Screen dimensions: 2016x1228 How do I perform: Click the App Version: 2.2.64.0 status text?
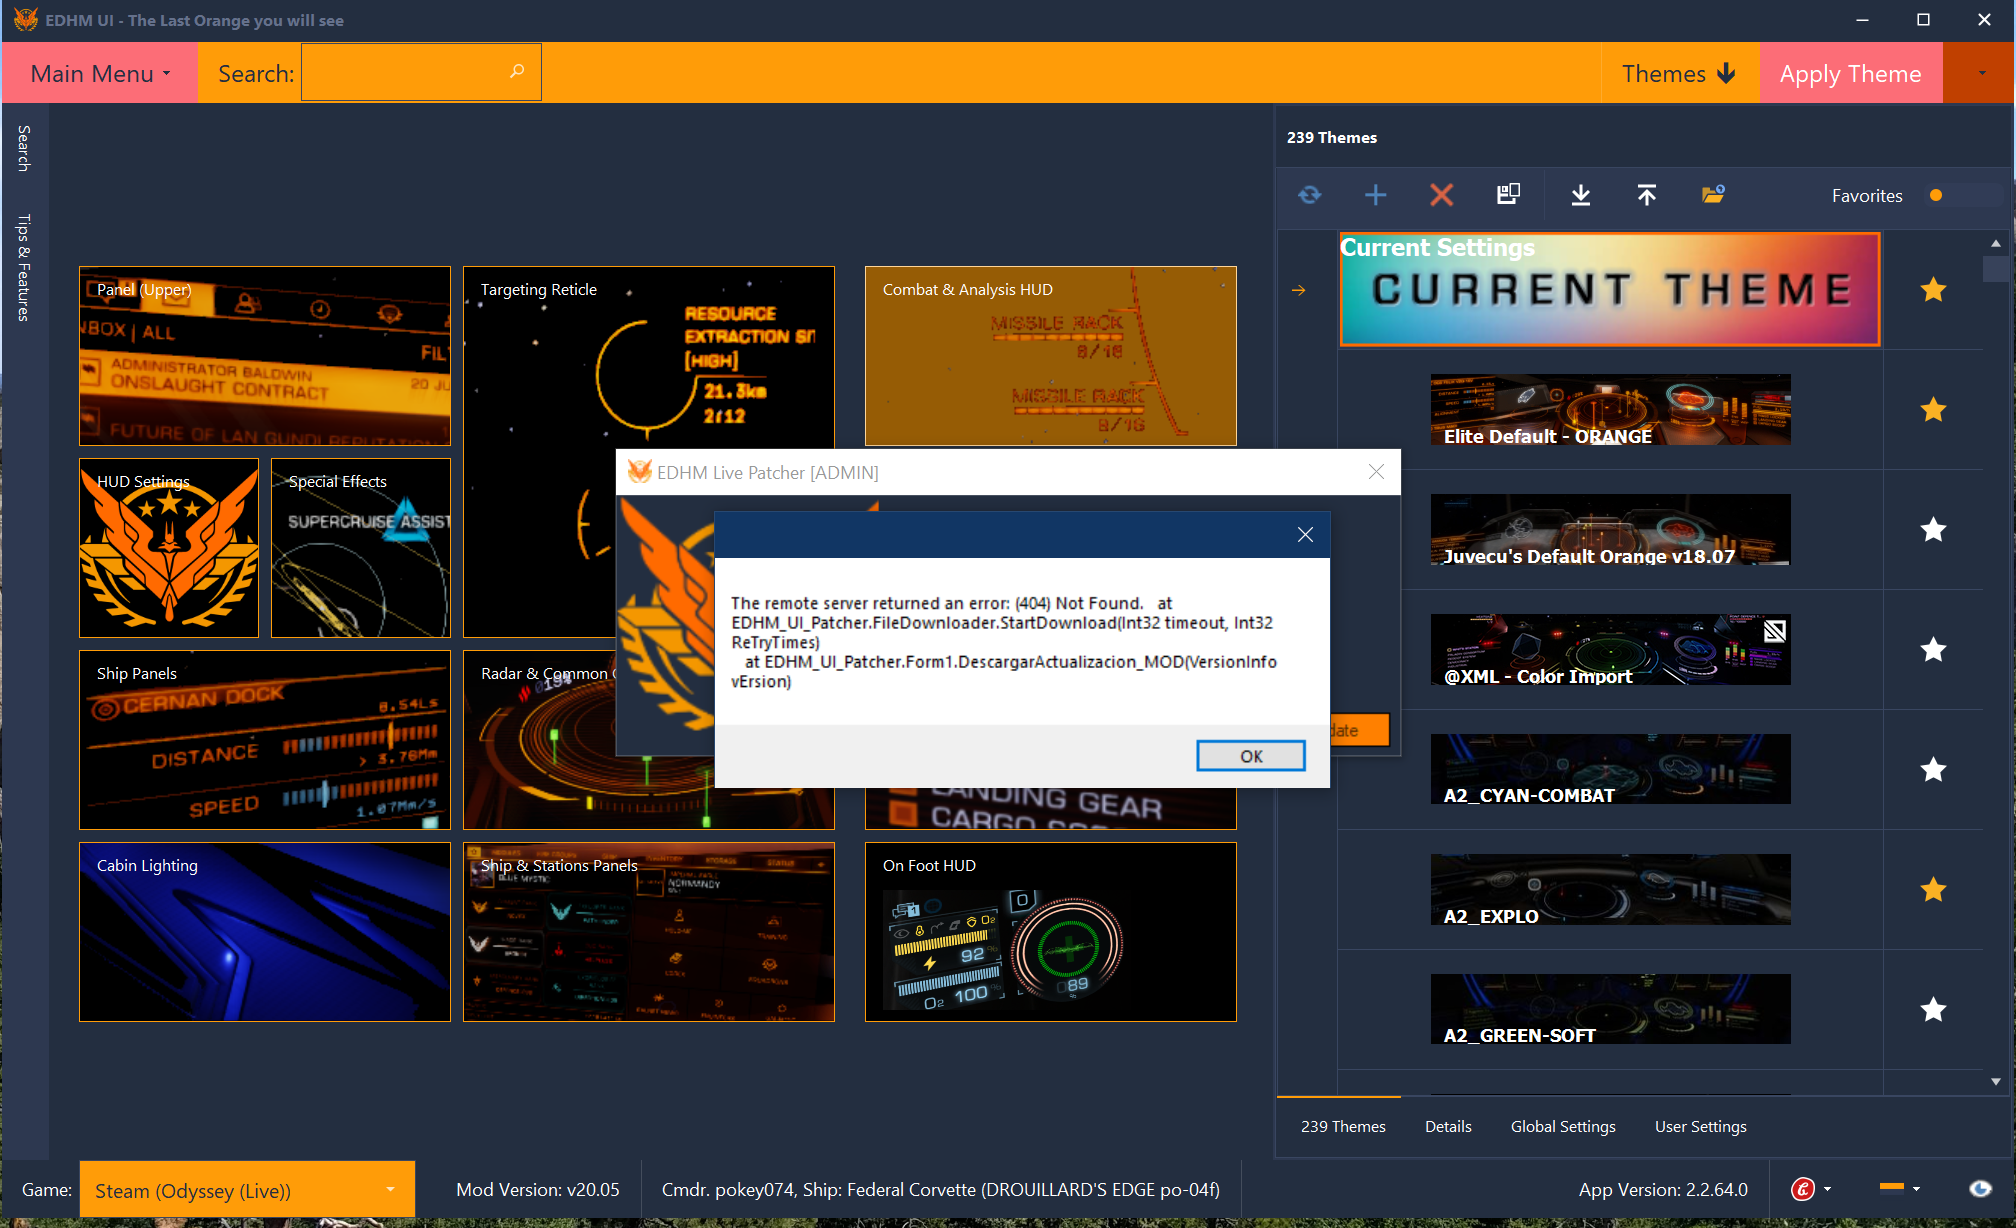tap(1663, 1190)
